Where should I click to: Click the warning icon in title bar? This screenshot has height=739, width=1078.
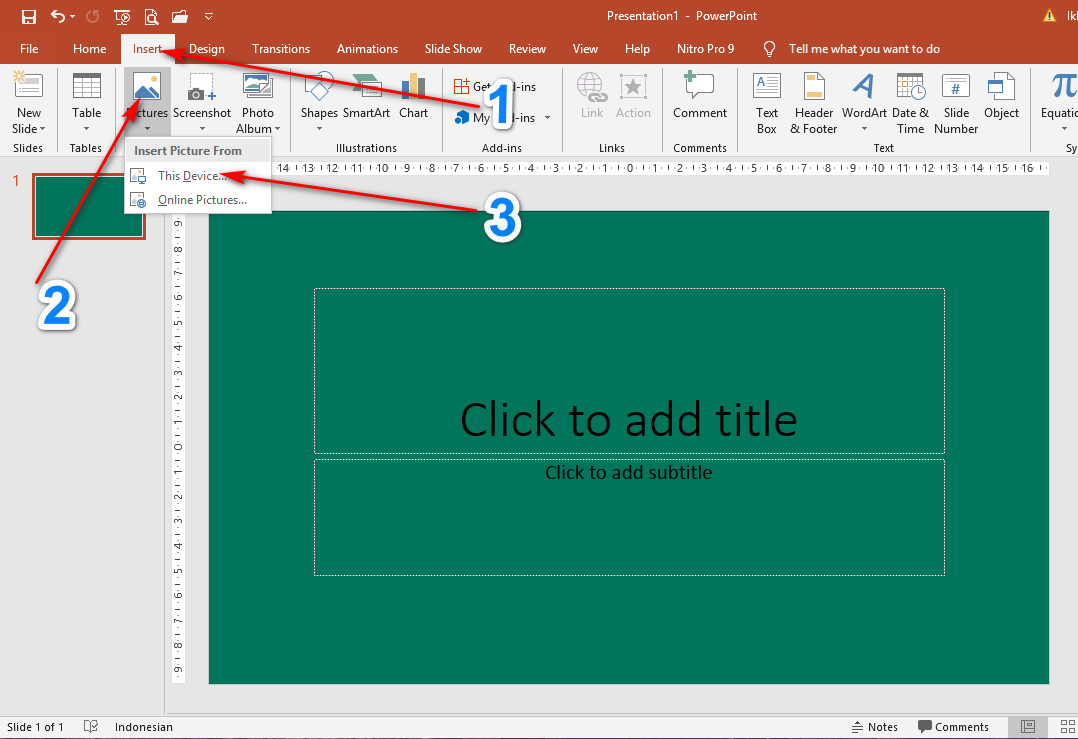pyautogui.click(x=1049, y=16)
